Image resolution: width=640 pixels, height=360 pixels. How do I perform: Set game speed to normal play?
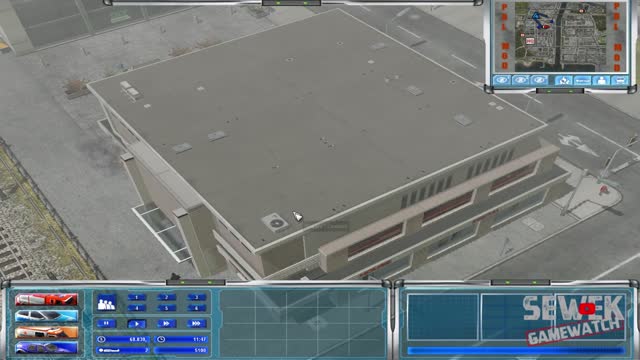(x=137, y=324)
